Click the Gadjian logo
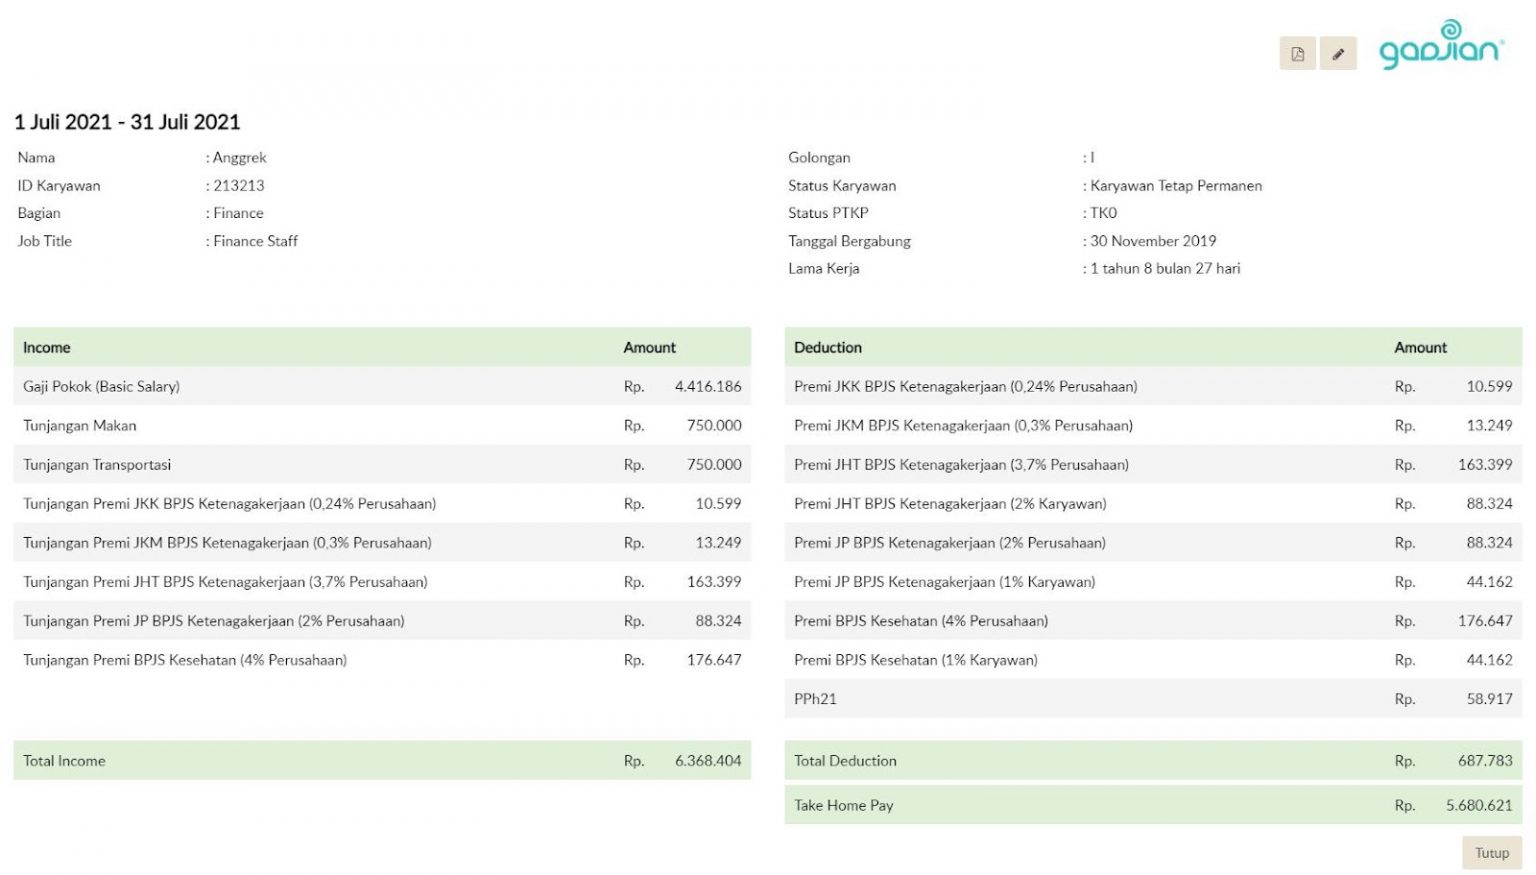1536x875 pixels. [x=1440, y=46]
